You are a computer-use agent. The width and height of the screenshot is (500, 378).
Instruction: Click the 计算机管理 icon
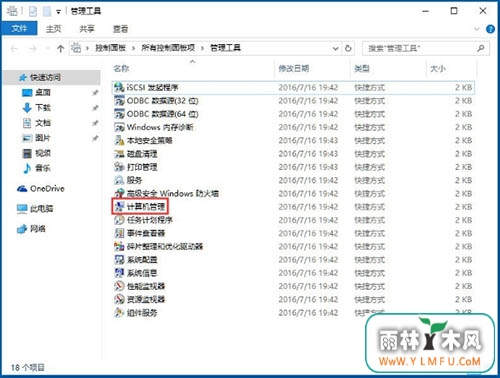[119, 207]
